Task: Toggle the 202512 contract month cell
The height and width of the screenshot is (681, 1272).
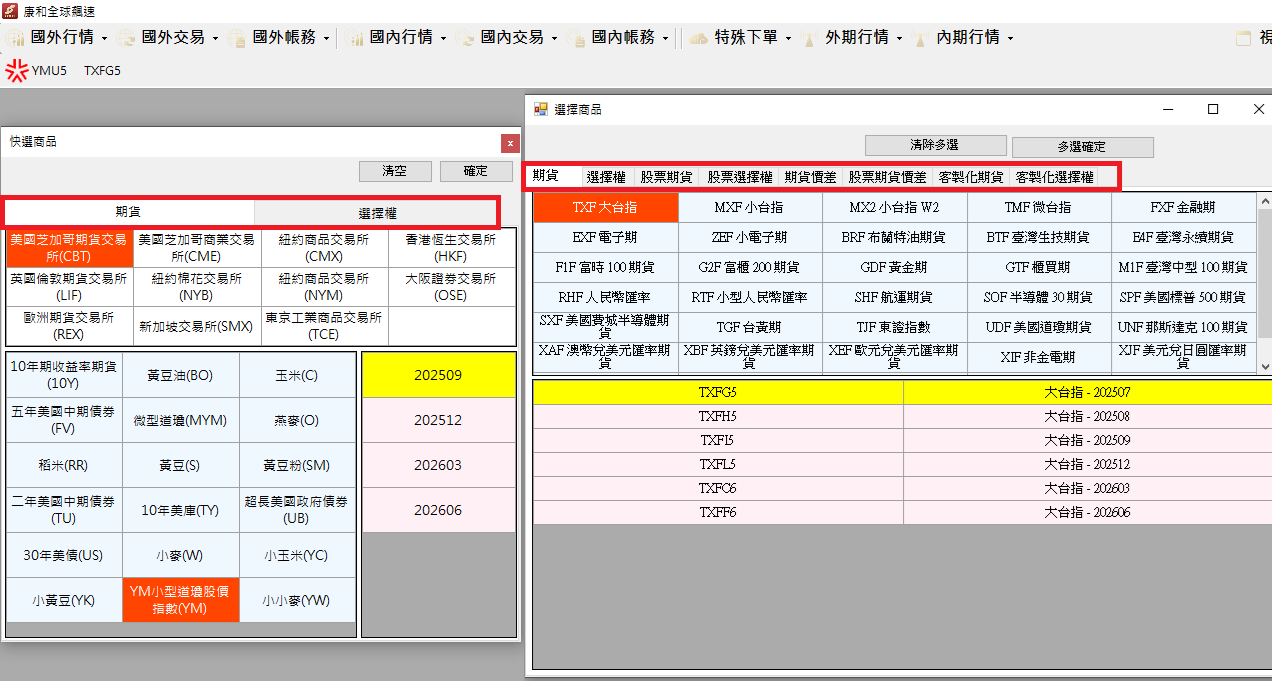Action: 438,419
